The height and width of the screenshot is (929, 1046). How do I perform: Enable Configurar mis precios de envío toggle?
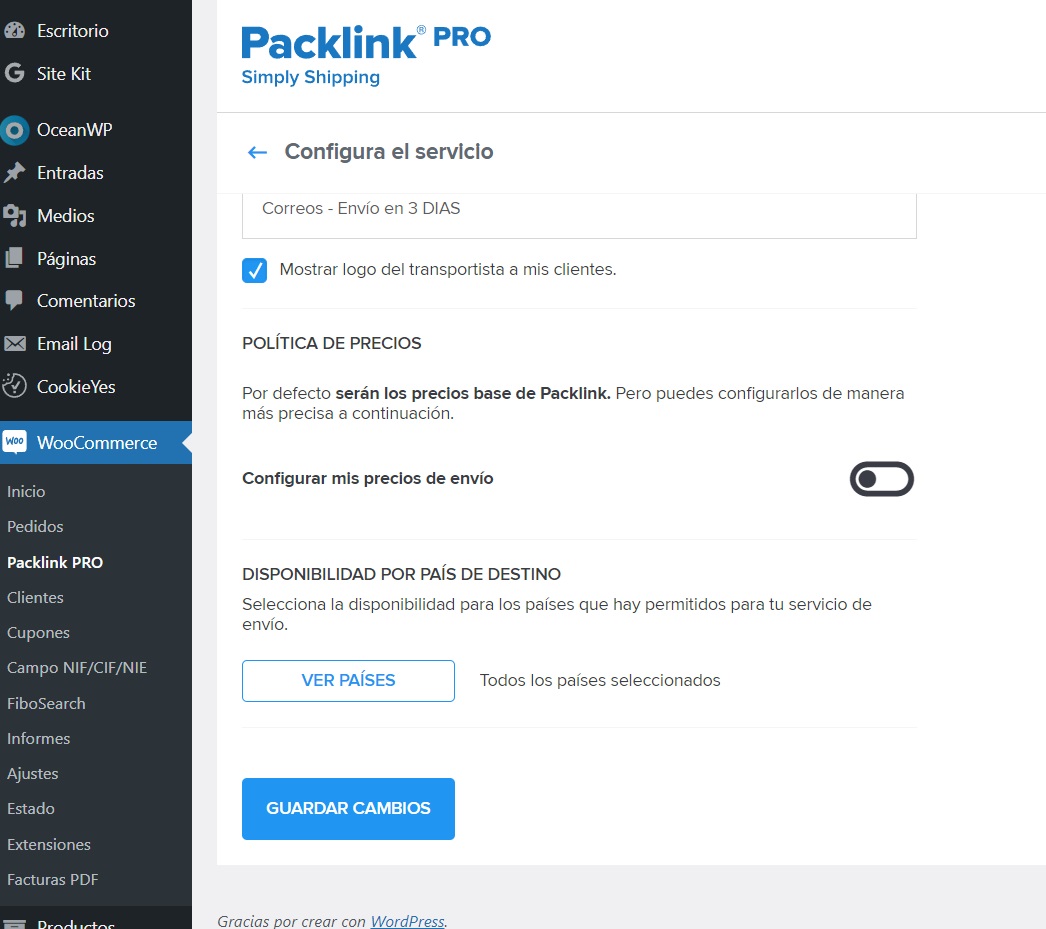pos(881,479)
